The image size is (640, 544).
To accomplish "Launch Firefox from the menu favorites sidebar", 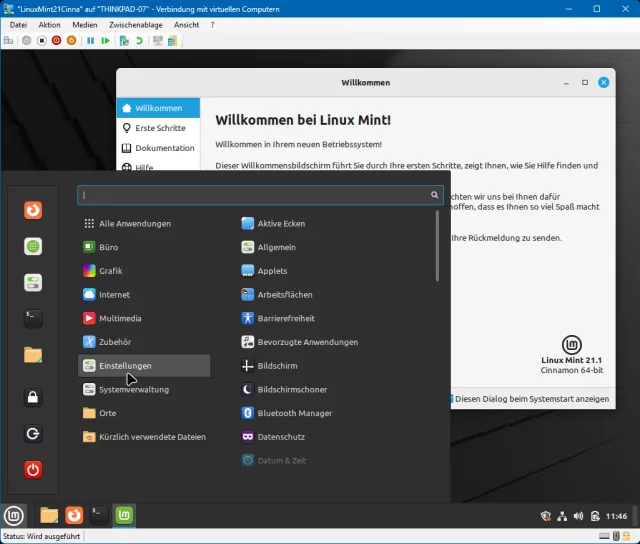I will pyautogui.click(x=33, y=210).
